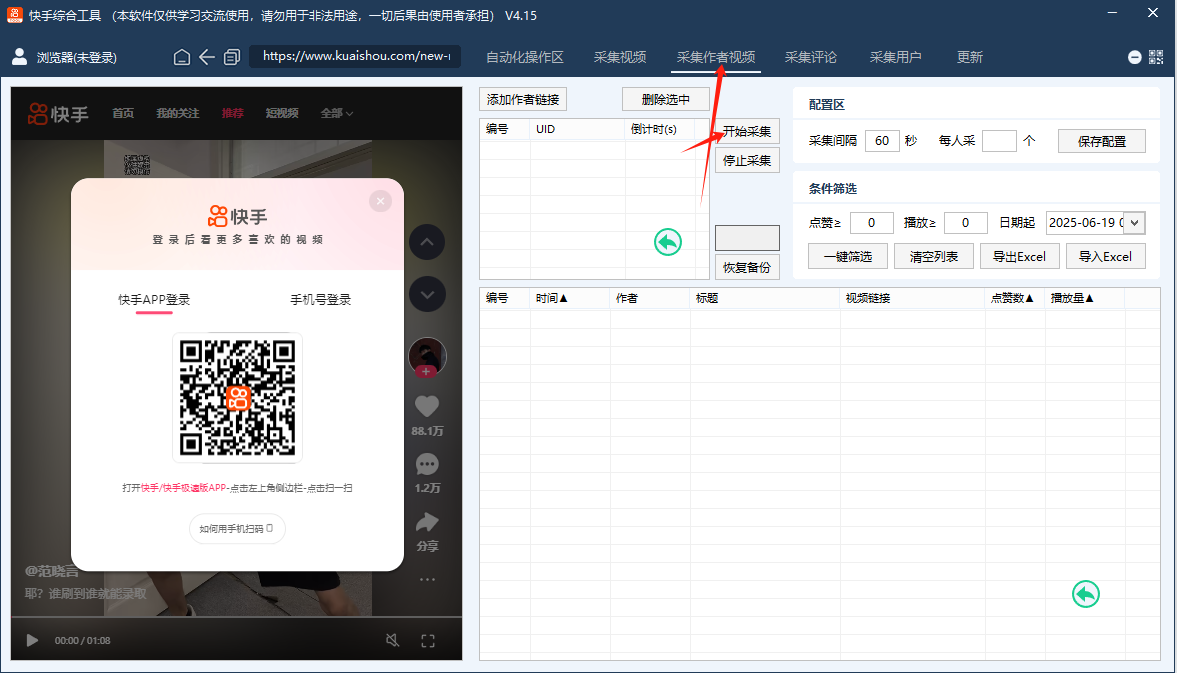Select the 采集作者视频 tab
The height and width of the screenshot is (673, 1177).
point(716,57)
